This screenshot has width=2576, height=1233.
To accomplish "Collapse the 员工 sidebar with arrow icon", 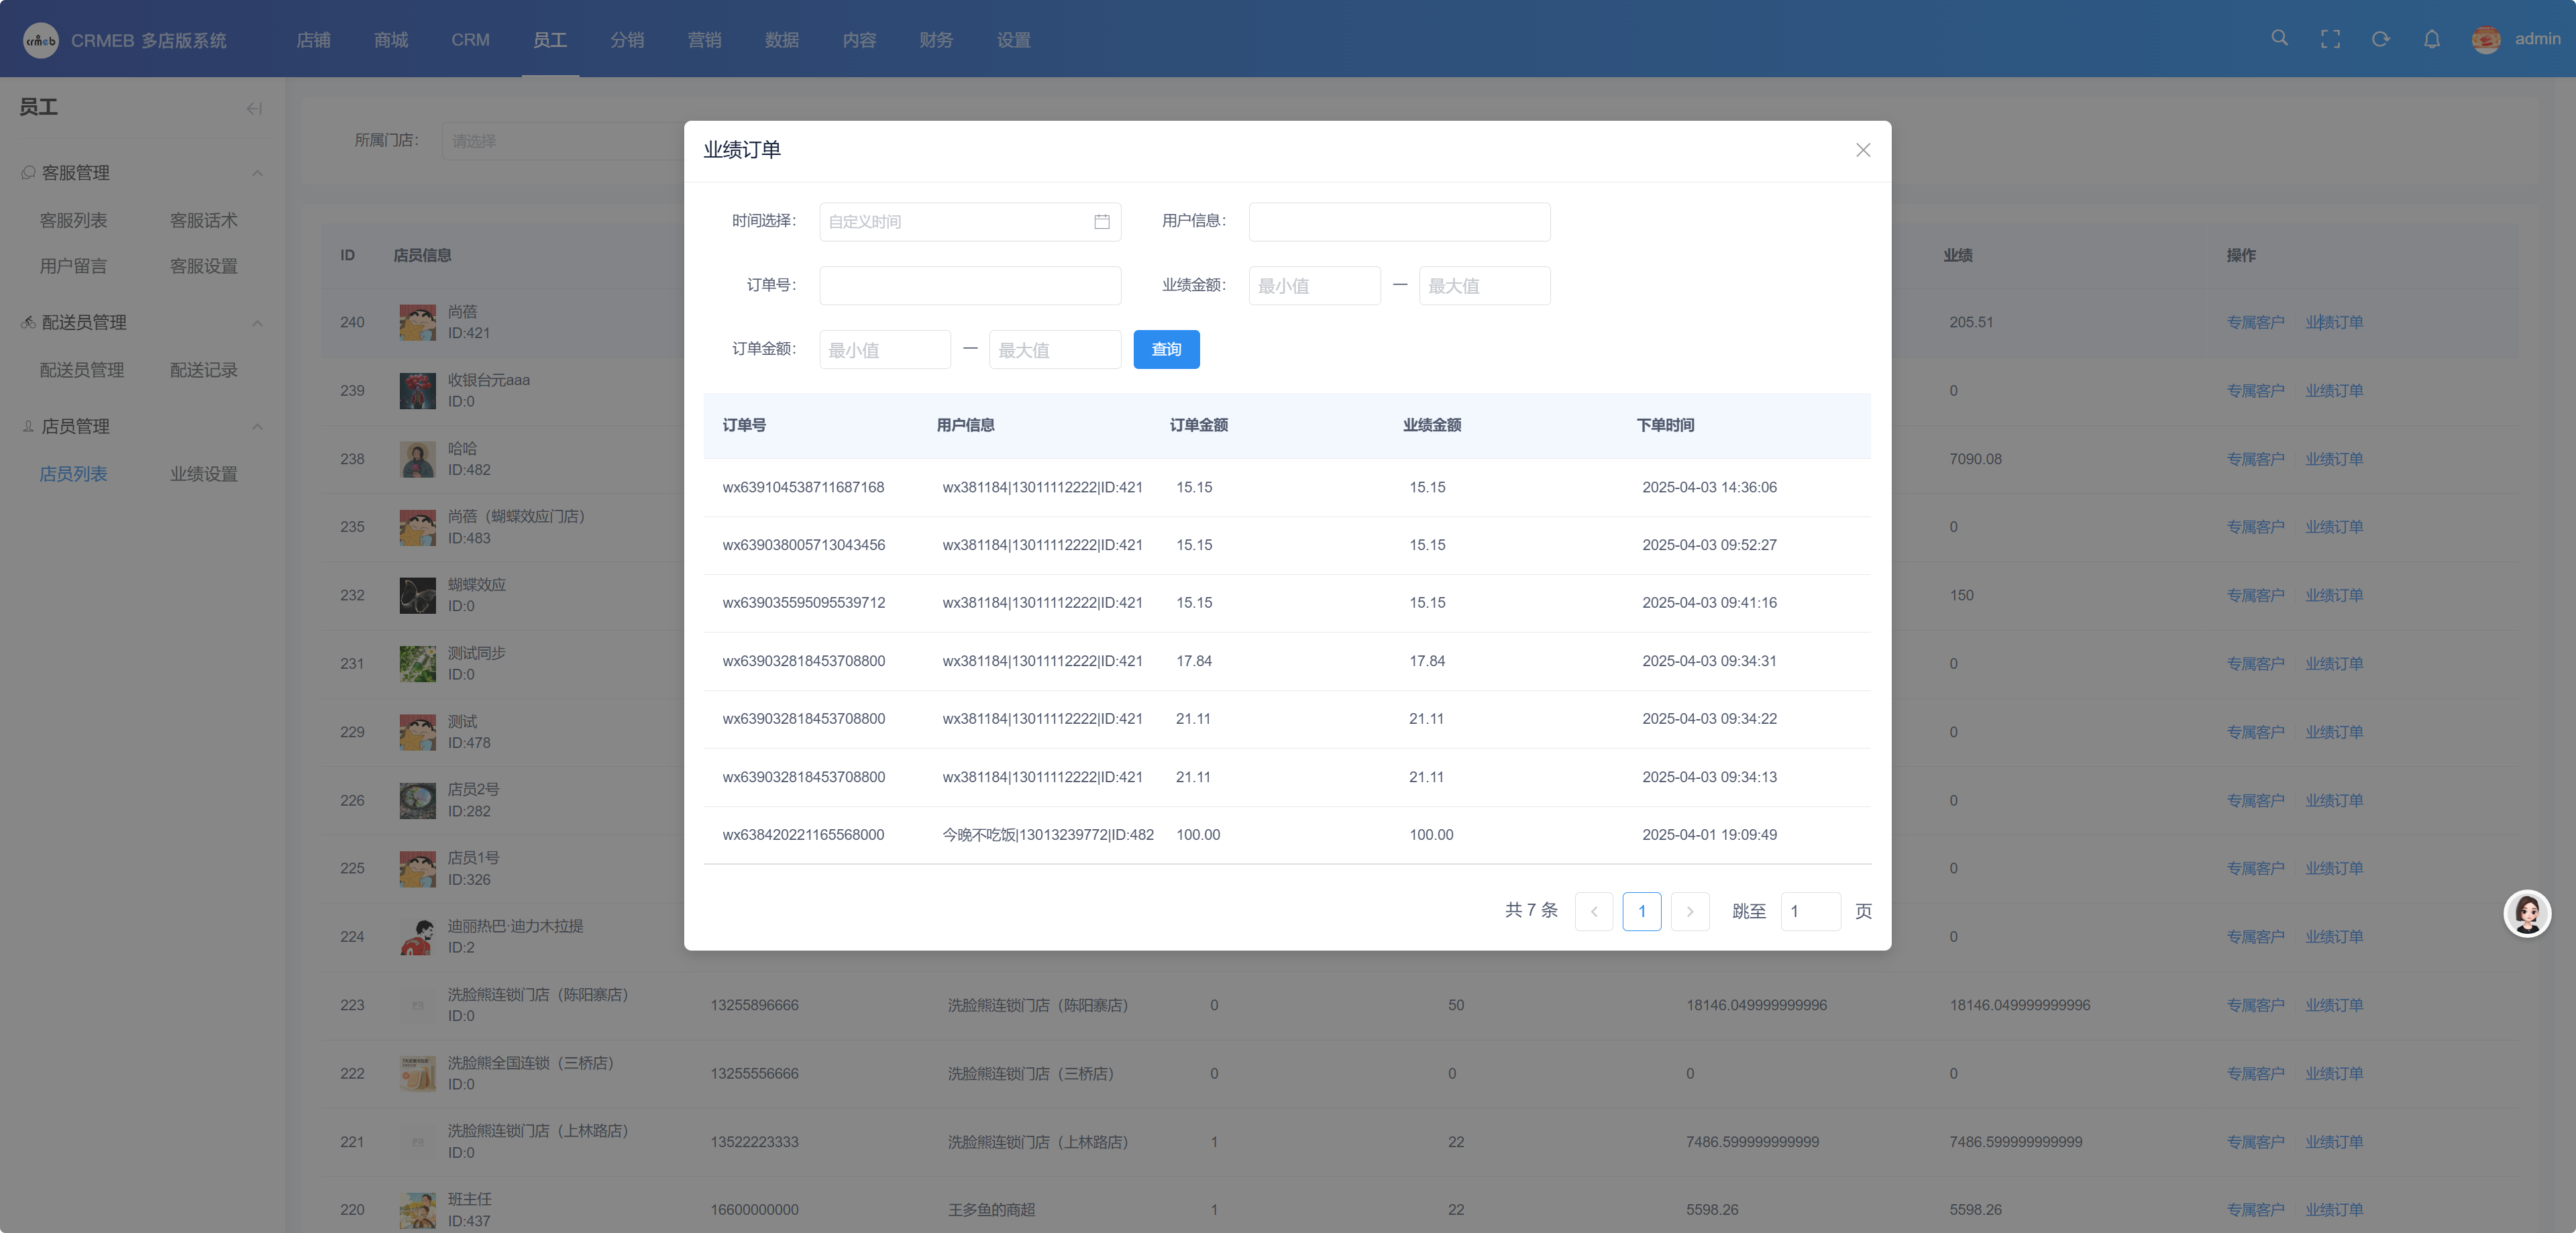I will coord(254,108).
